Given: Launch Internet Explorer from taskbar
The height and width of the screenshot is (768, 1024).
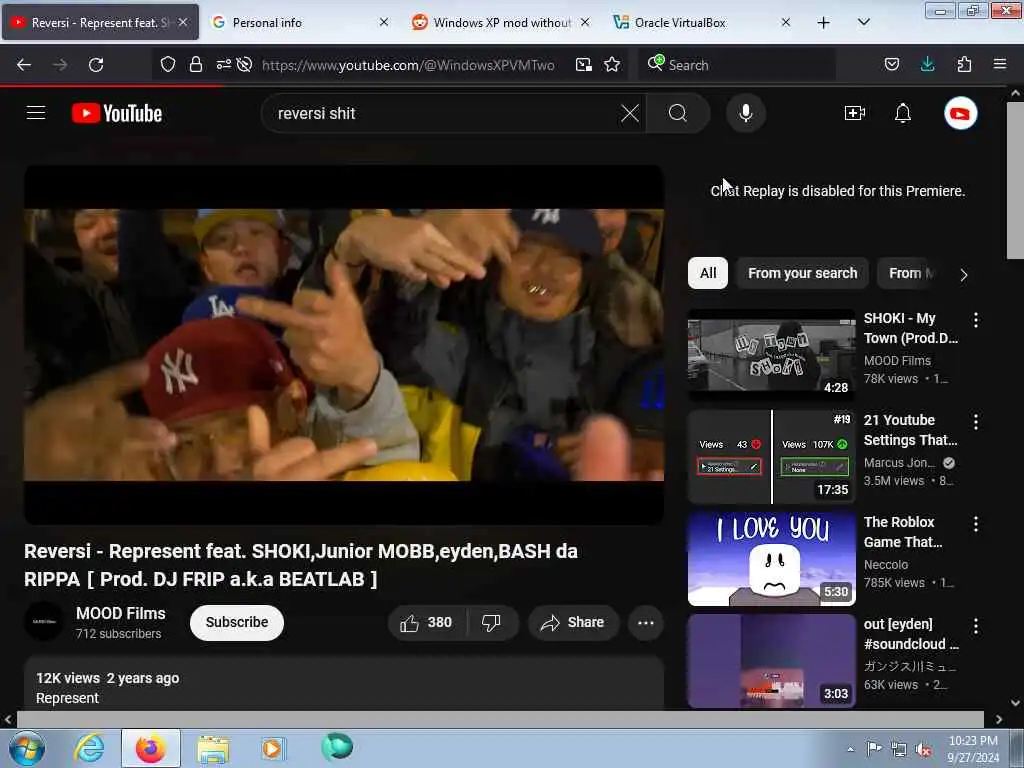Looking at the screenshot, I should [x=89, y=748].
